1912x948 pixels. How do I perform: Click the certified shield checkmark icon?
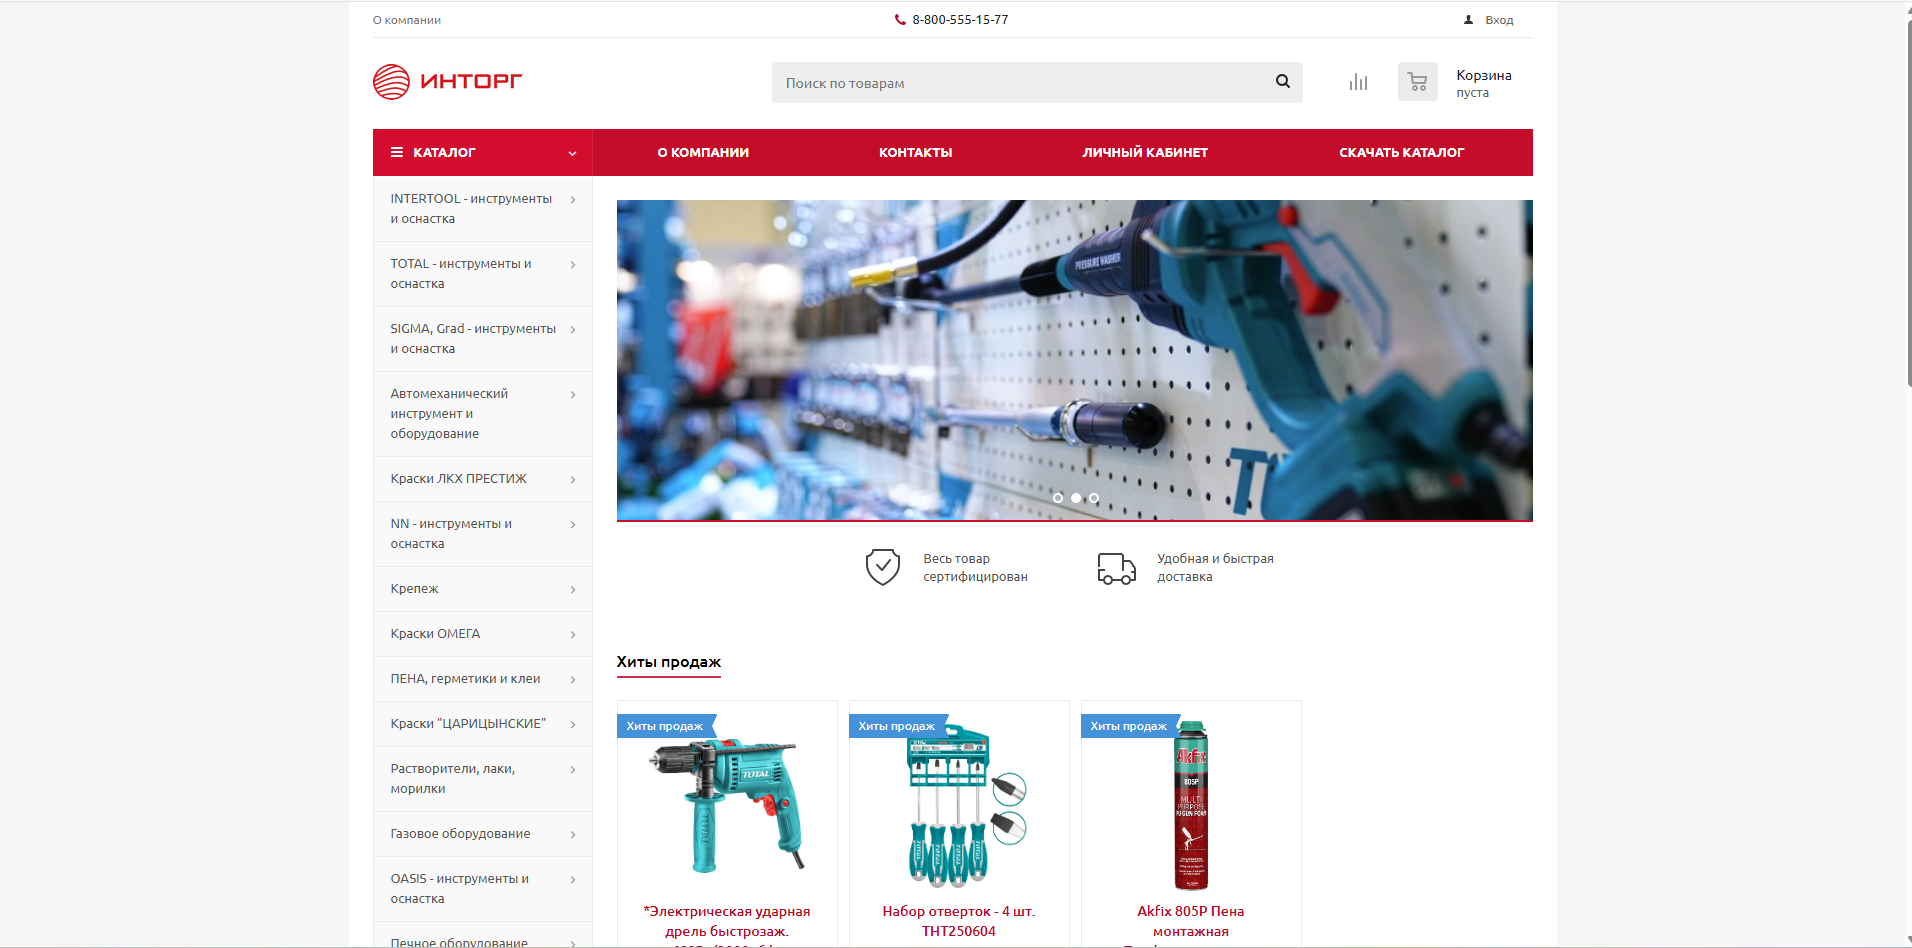(x=883, y=567)
